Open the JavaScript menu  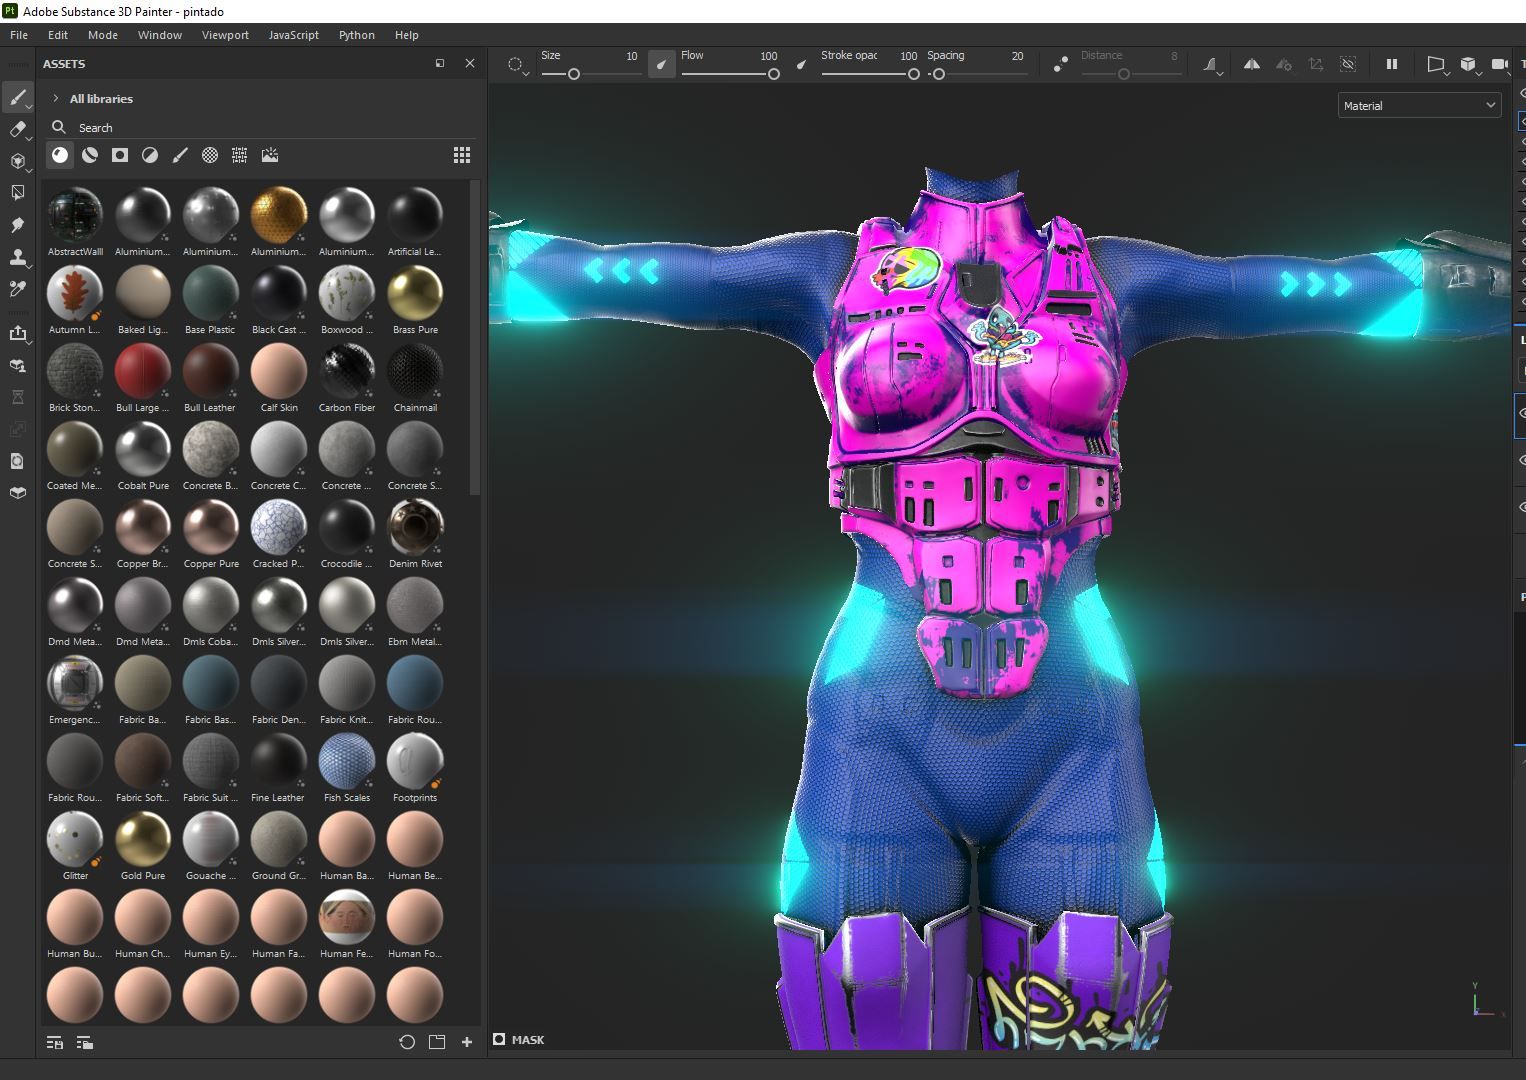pos(294,35)
